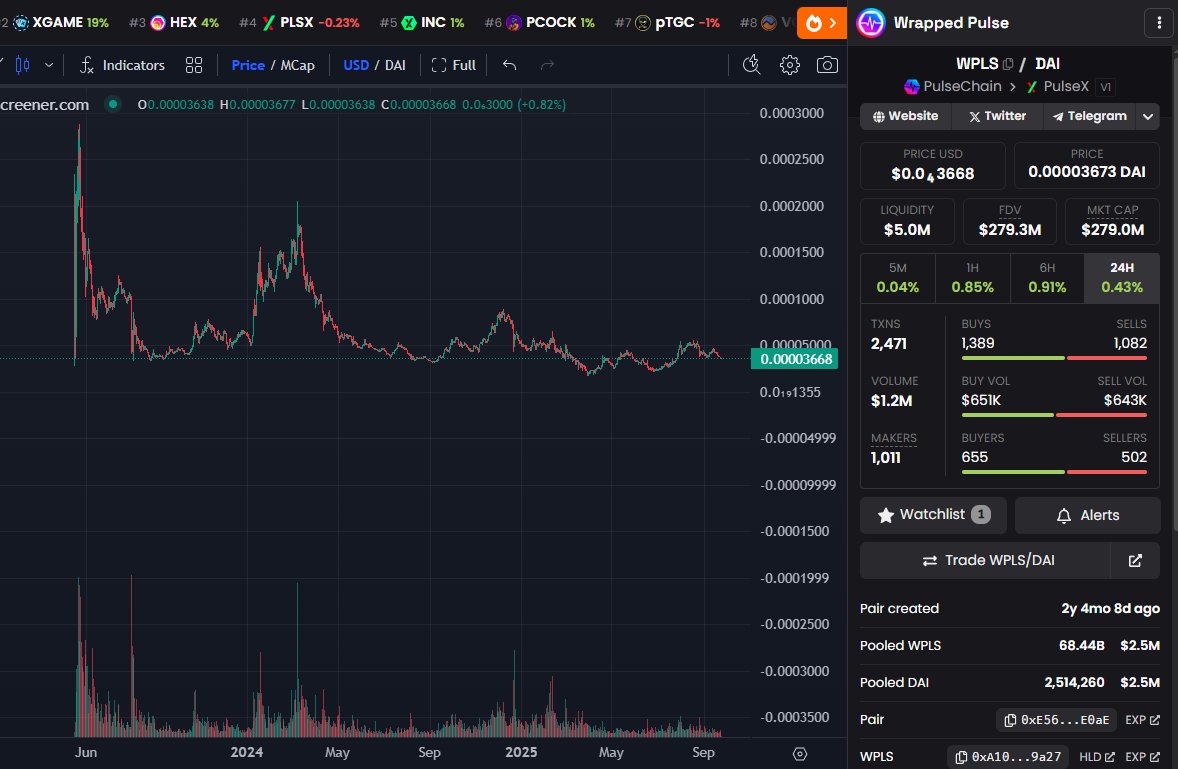Open pair EXP explorer link
1178x769 pixels.
click(x=1142, y=720)
